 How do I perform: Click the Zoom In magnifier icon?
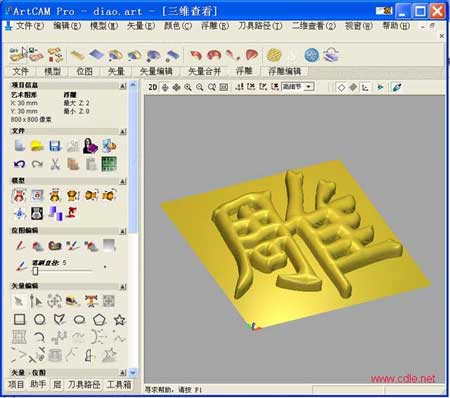coord(188,87)
